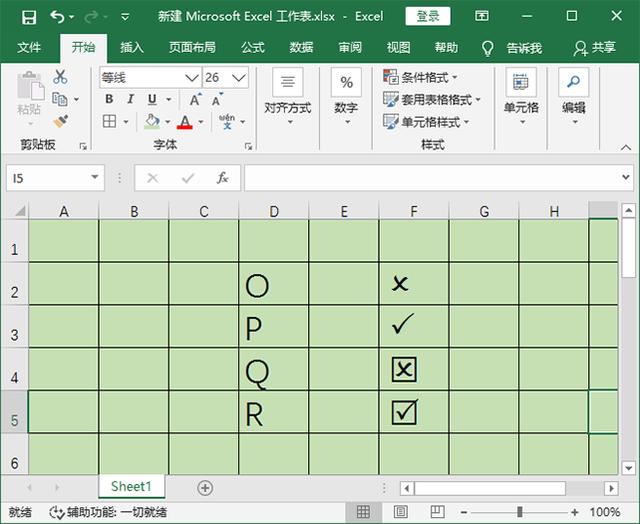Switch to the 视图 tab
Image resolution: width=640 pixels, height=524 pixels.
click(x=398, y=48)
